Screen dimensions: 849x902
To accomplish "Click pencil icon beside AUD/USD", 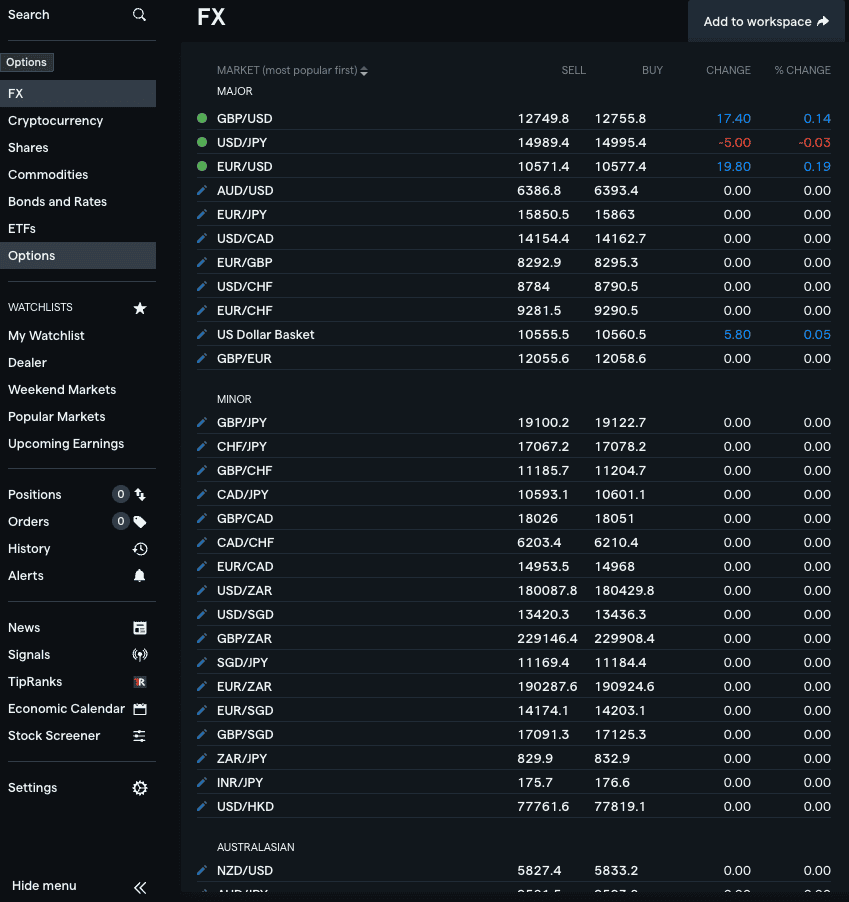I will click(202, 190).
